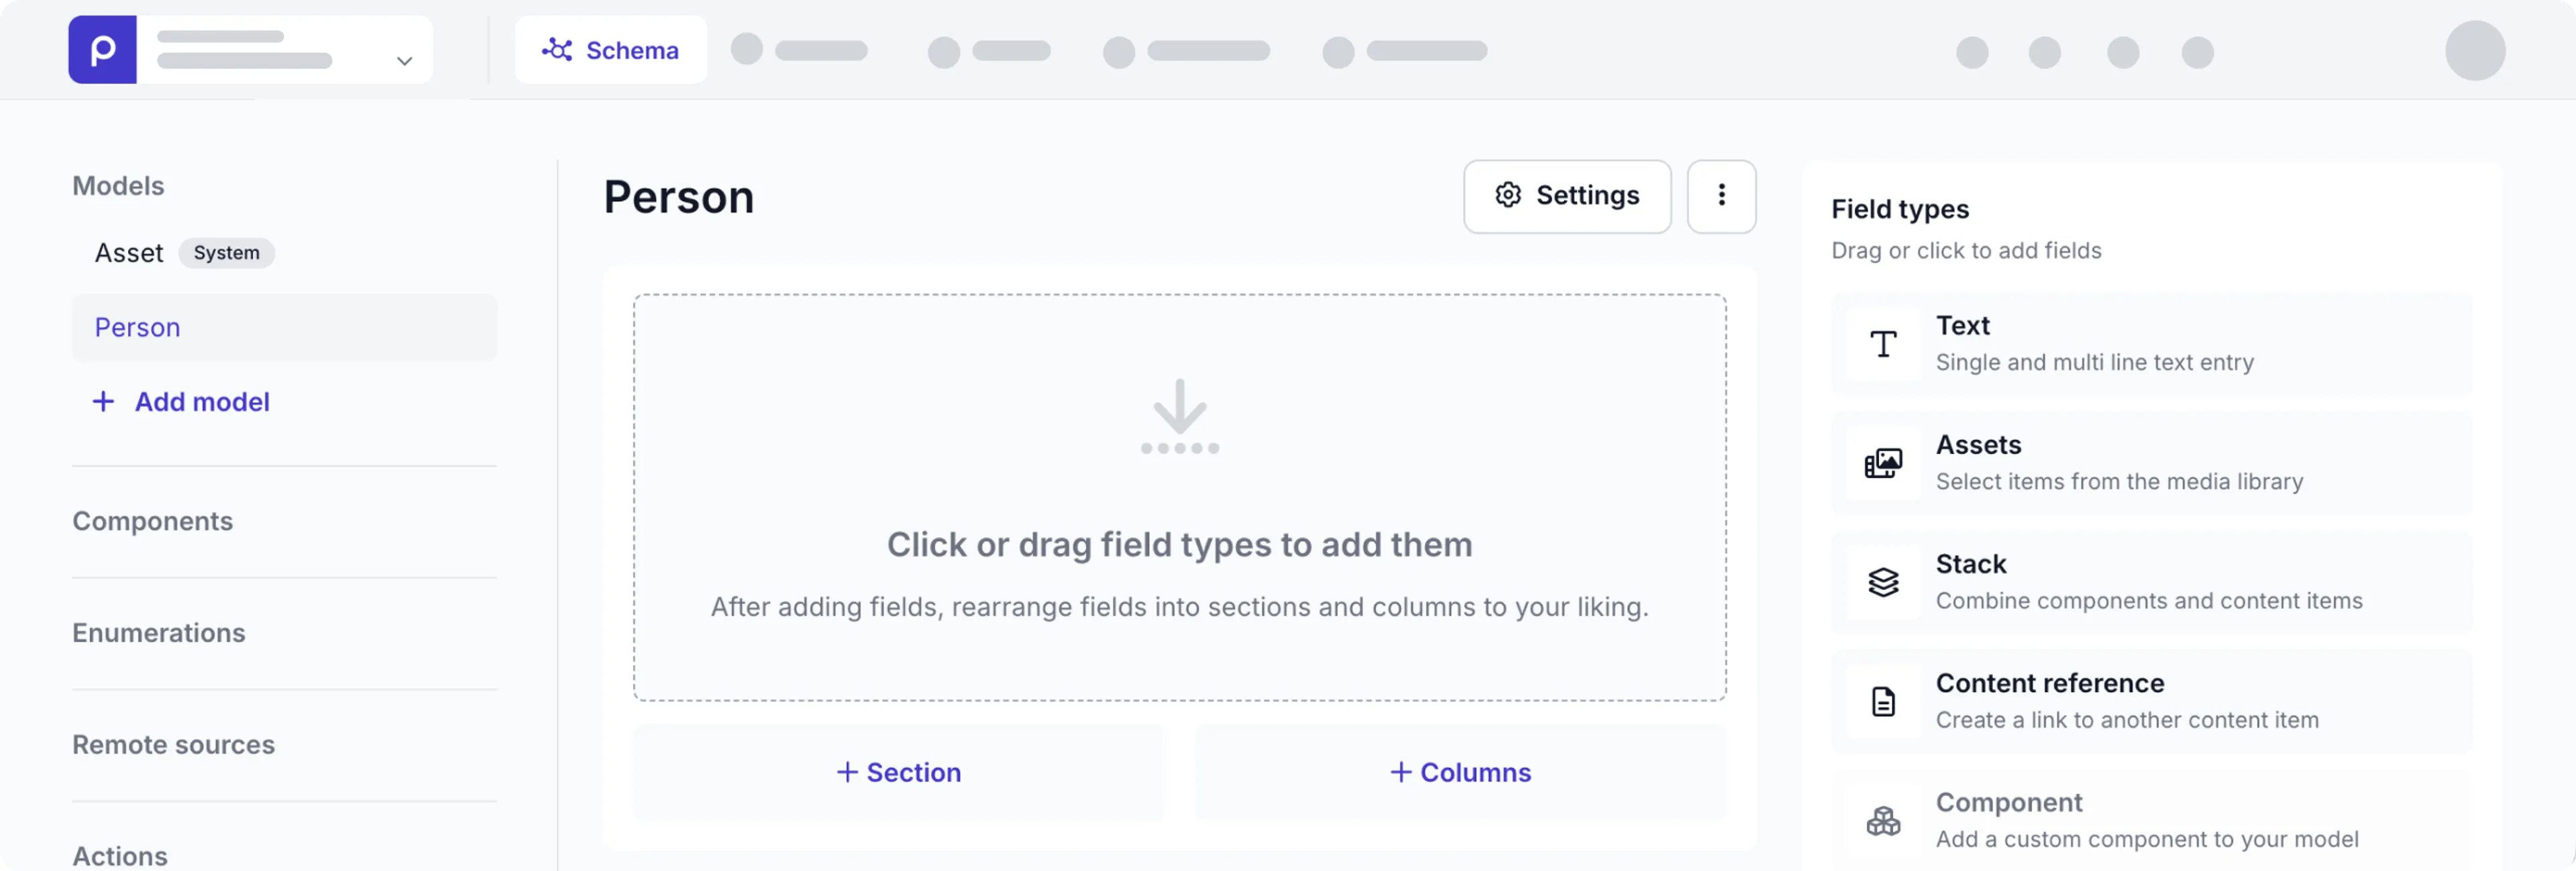Open Person model Settings
2576x871 pixels.
pyautogui.click(x=1566, y=196)
